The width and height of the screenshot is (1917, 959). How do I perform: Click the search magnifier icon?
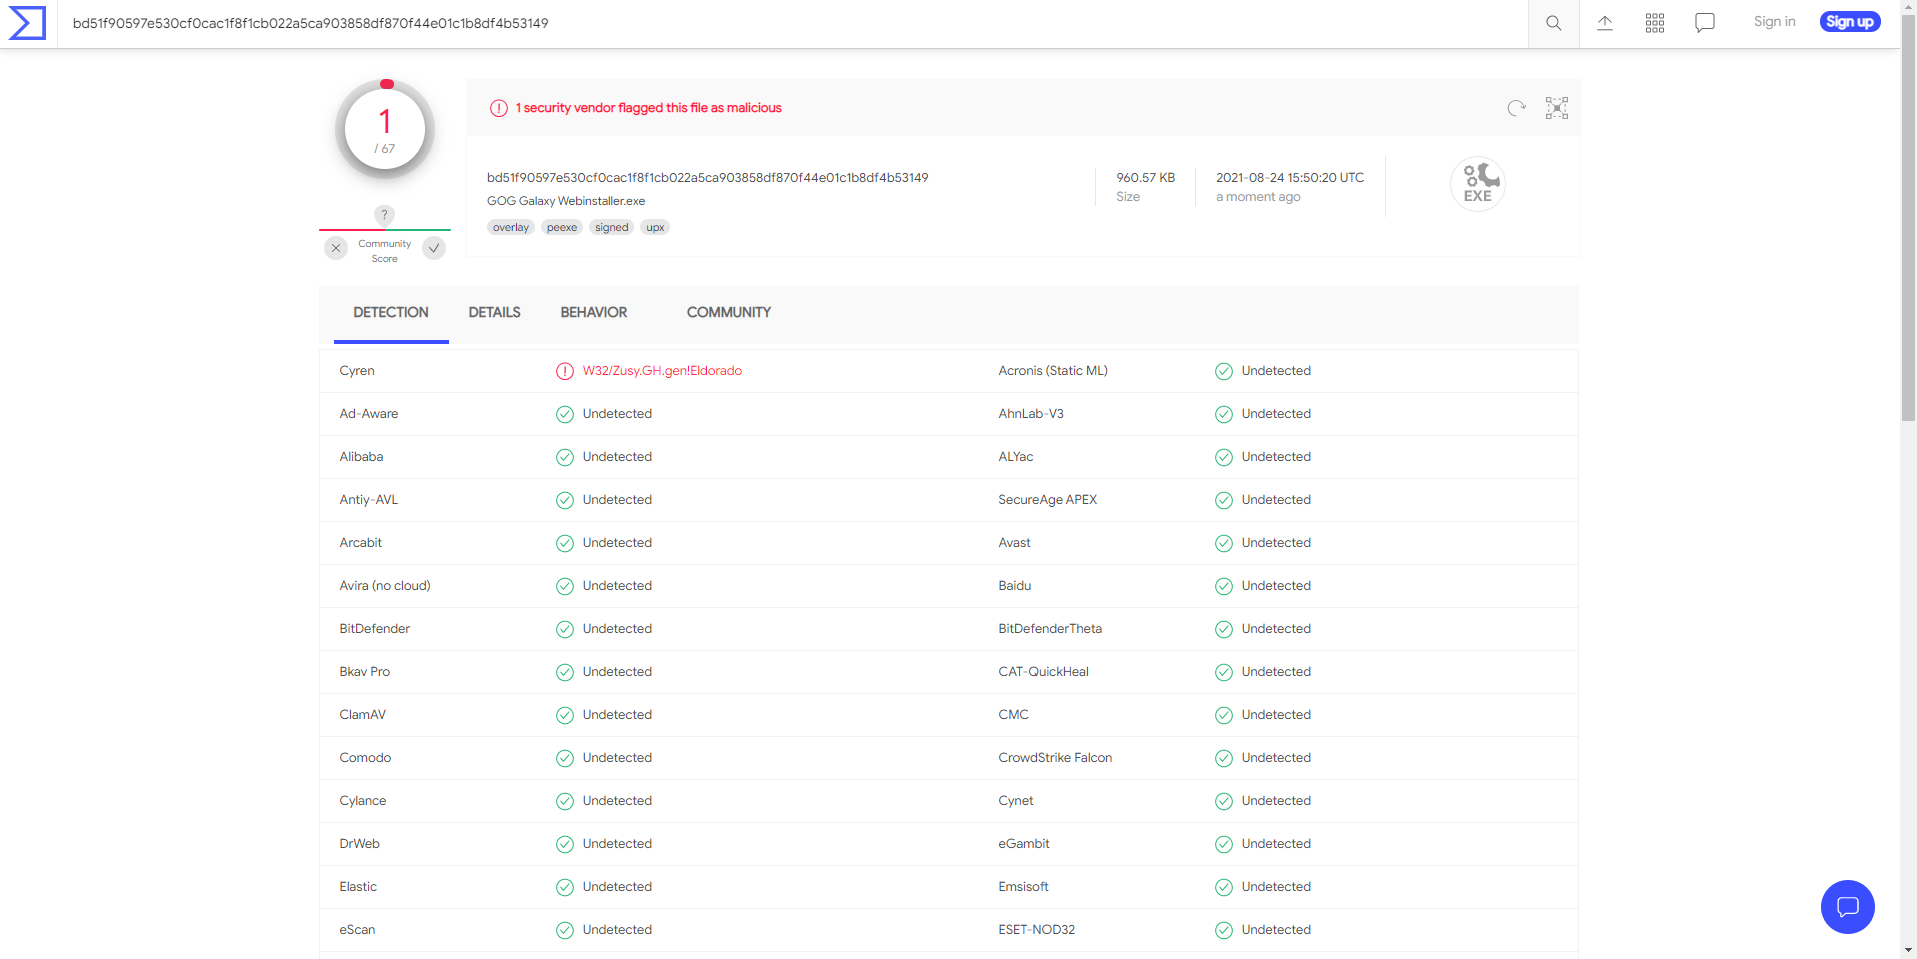tap(1553, 23)
